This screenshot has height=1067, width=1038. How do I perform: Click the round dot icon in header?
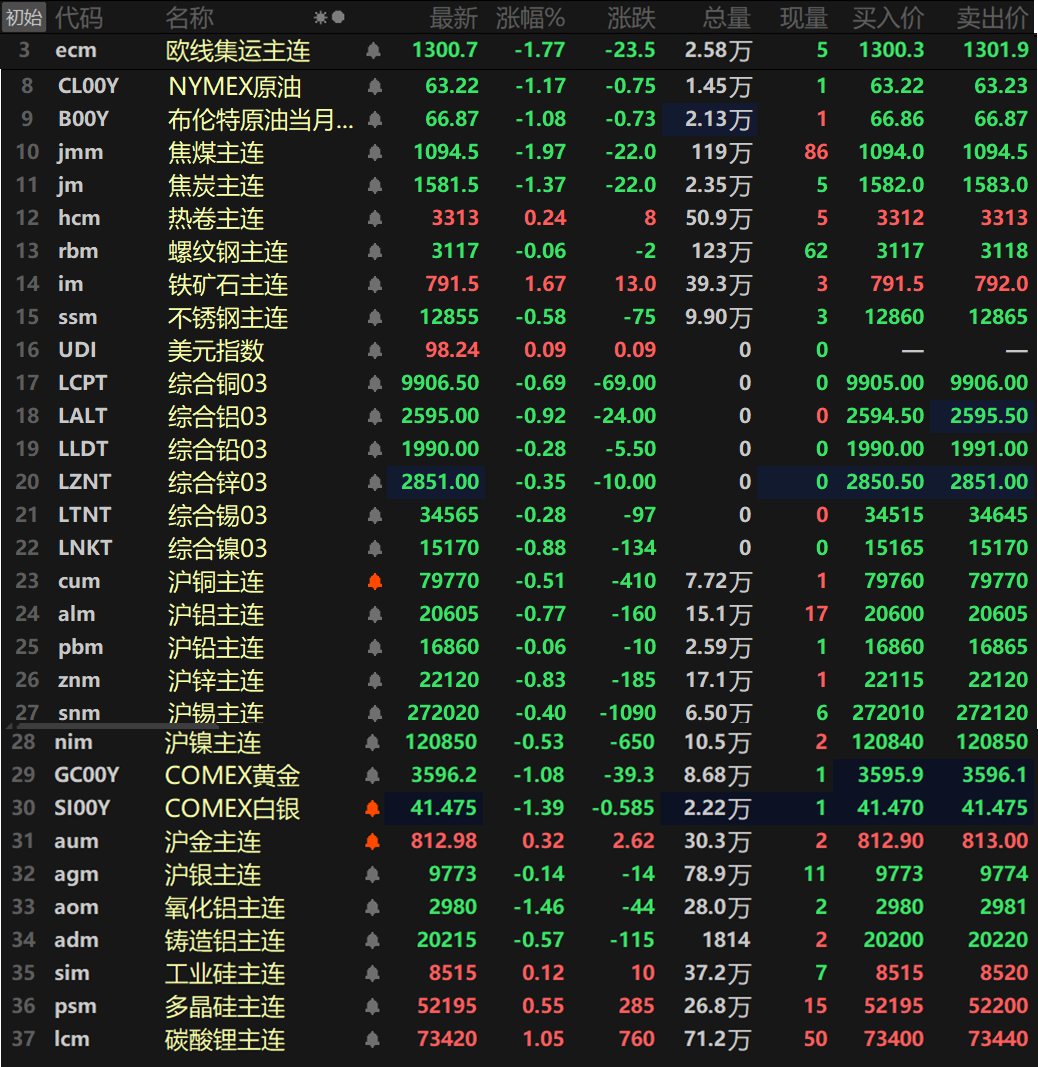click(x=338, y=17)
